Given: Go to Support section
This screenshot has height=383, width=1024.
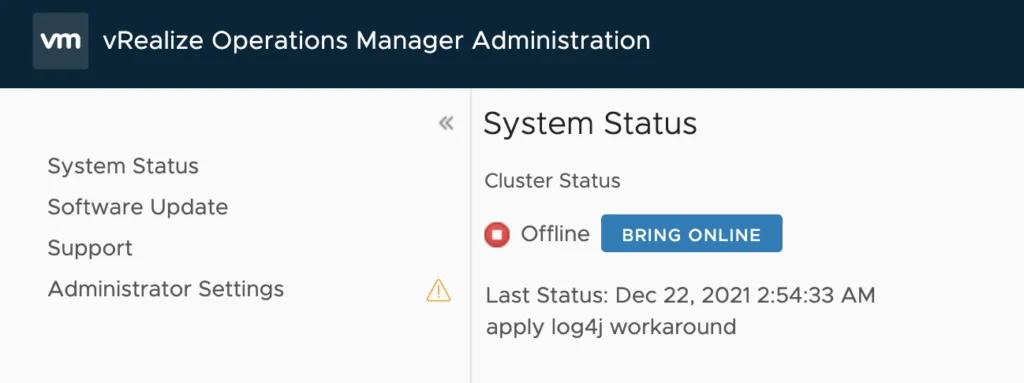Looking at the screenshot, I should pyautogui.click(x=90, y=248).
